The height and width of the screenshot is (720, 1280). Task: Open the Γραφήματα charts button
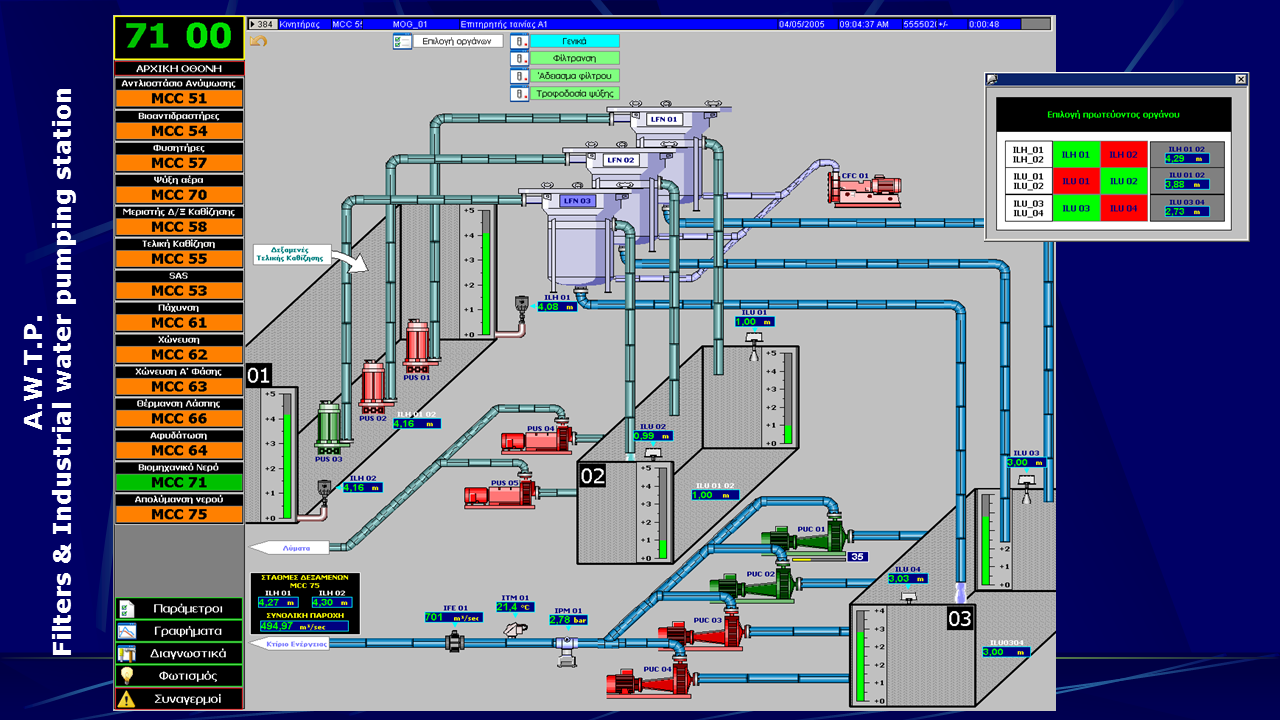(179, 631)
